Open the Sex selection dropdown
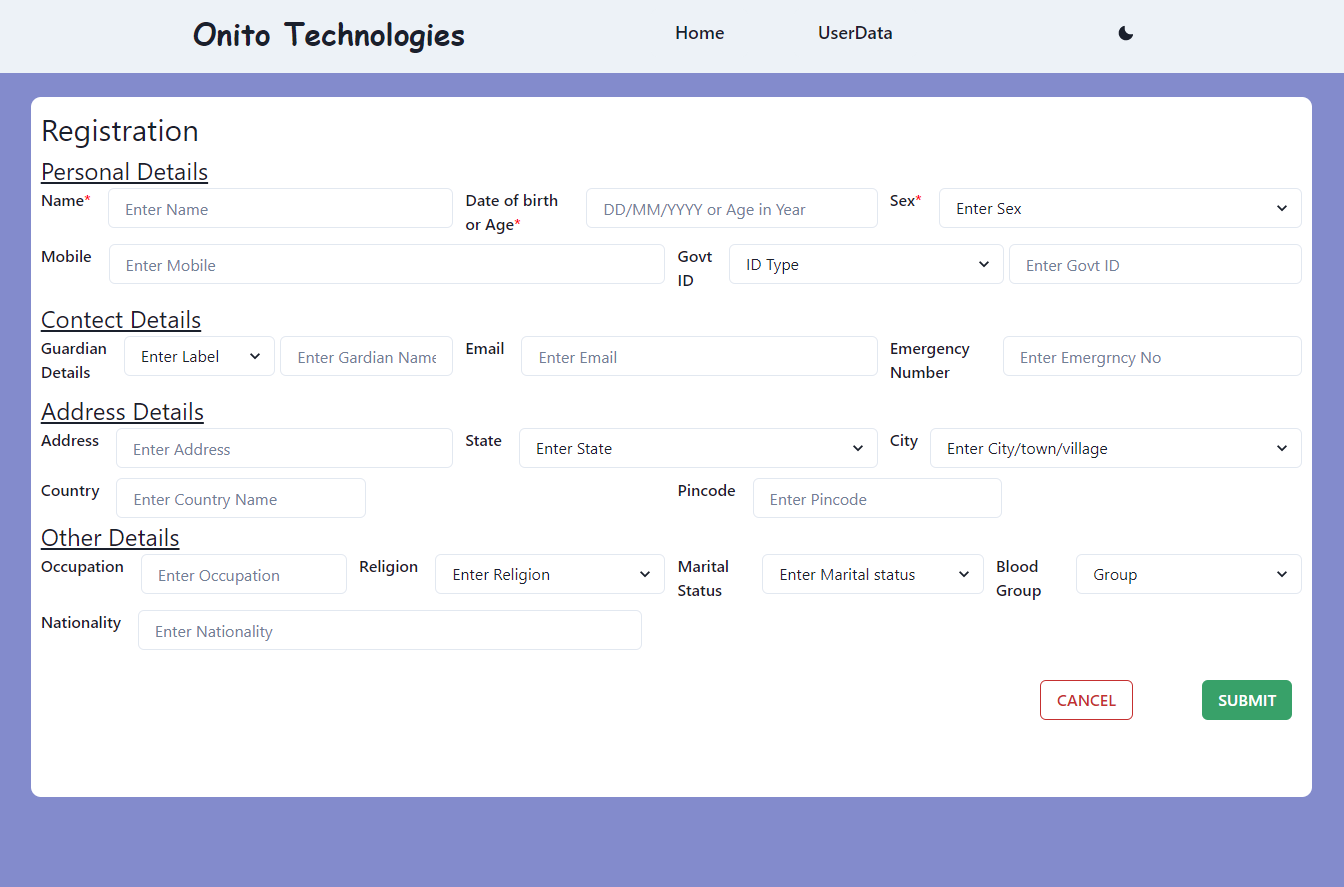This screenshot has height=887, width=1344. 1119,208
